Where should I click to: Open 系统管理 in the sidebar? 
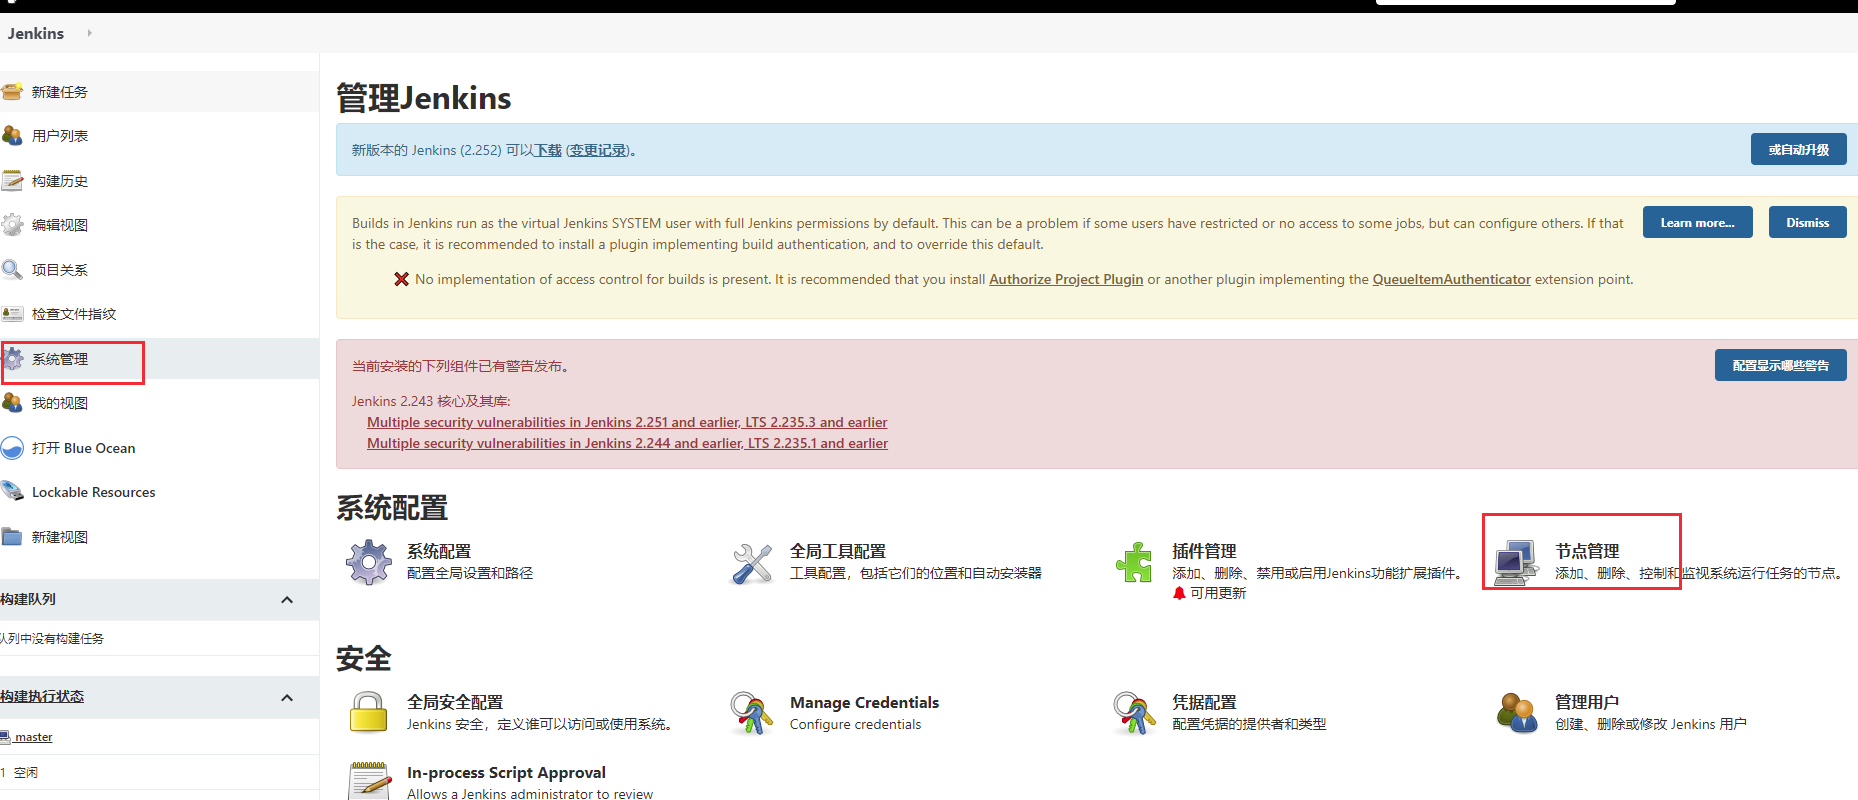point(60,359)
